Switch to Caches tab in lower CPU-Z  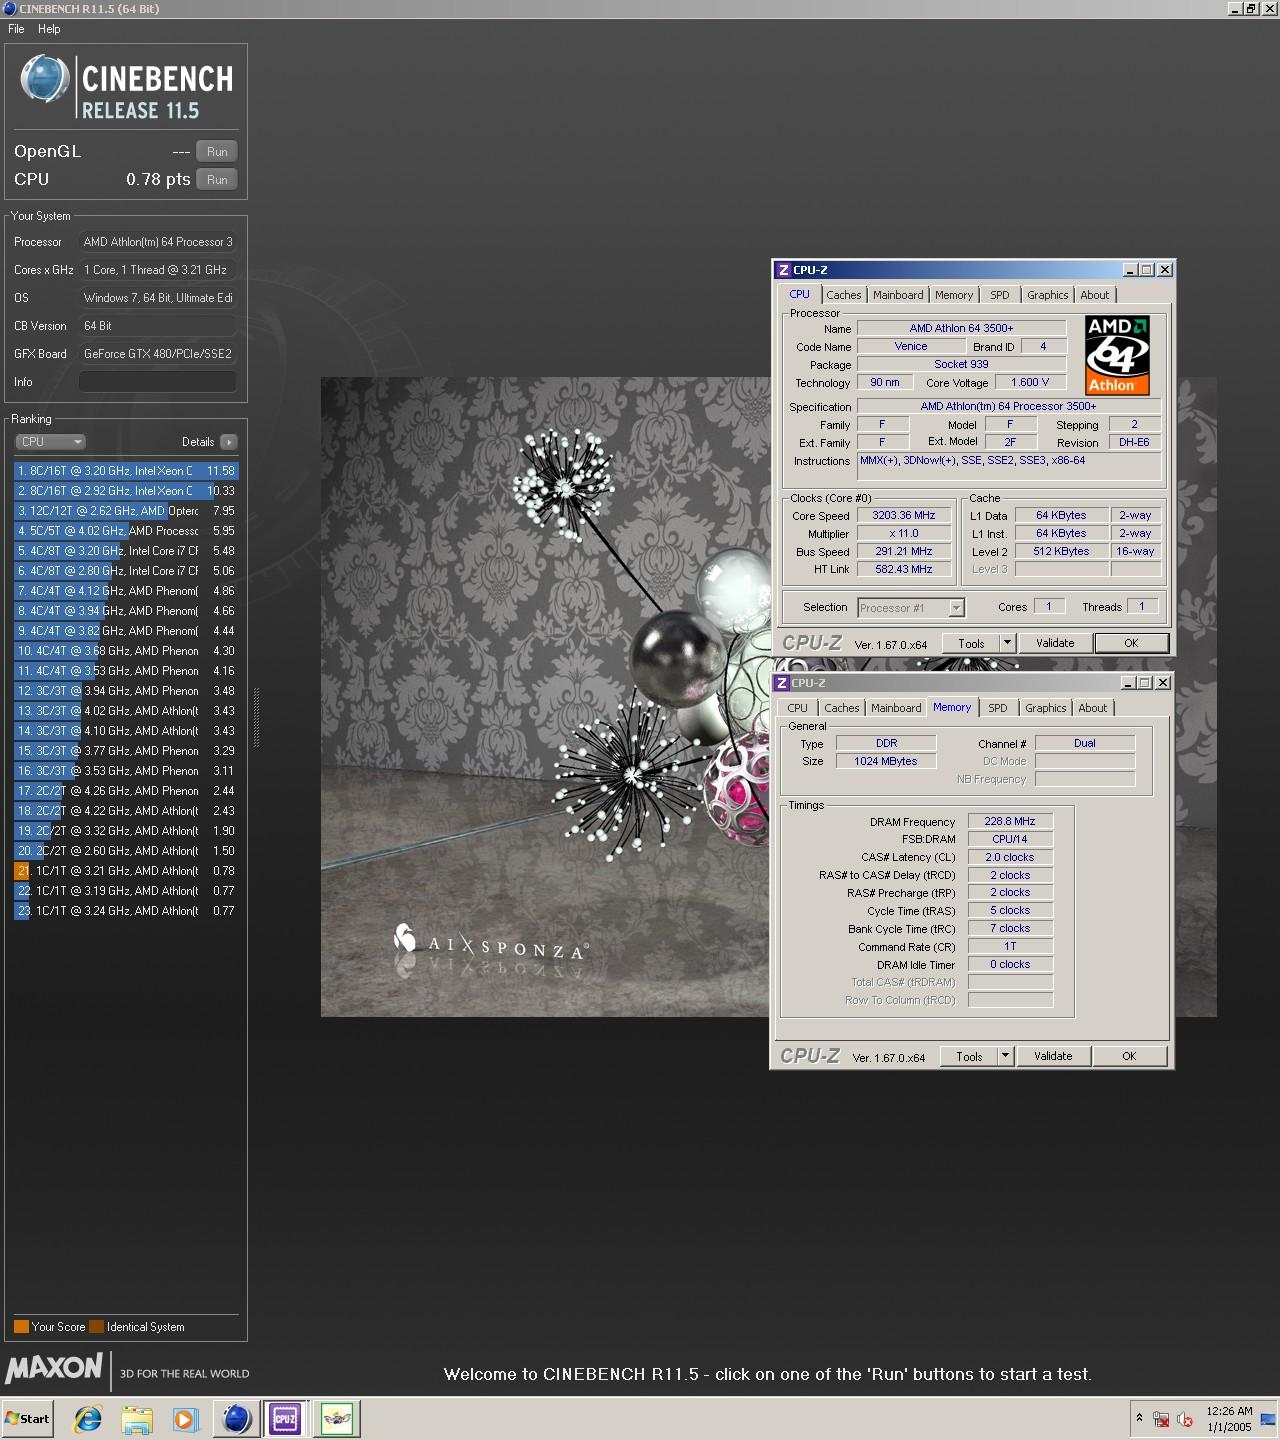[842, 708]
